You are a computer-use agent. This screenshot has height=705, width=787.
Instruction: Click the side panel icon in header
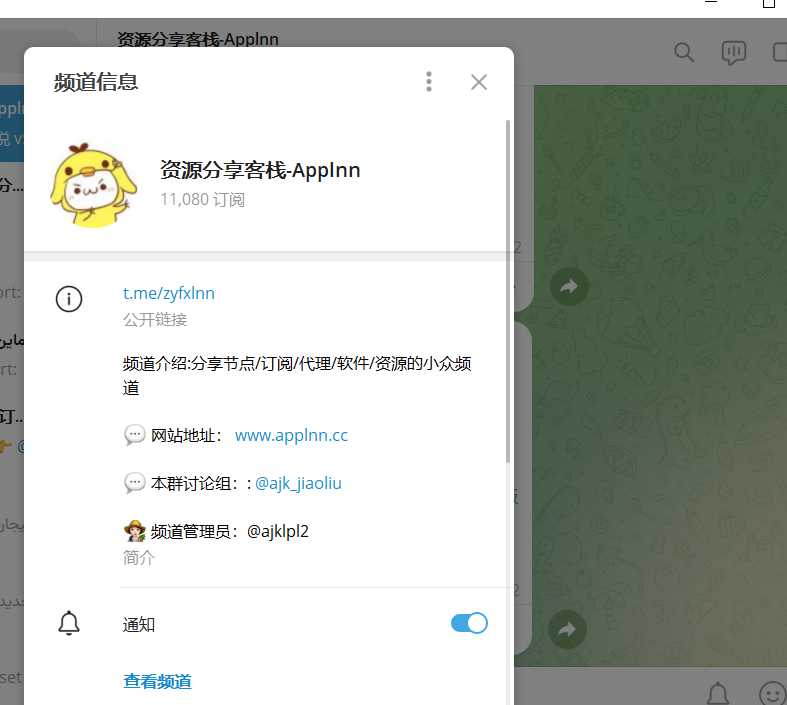tap(779, 52)
